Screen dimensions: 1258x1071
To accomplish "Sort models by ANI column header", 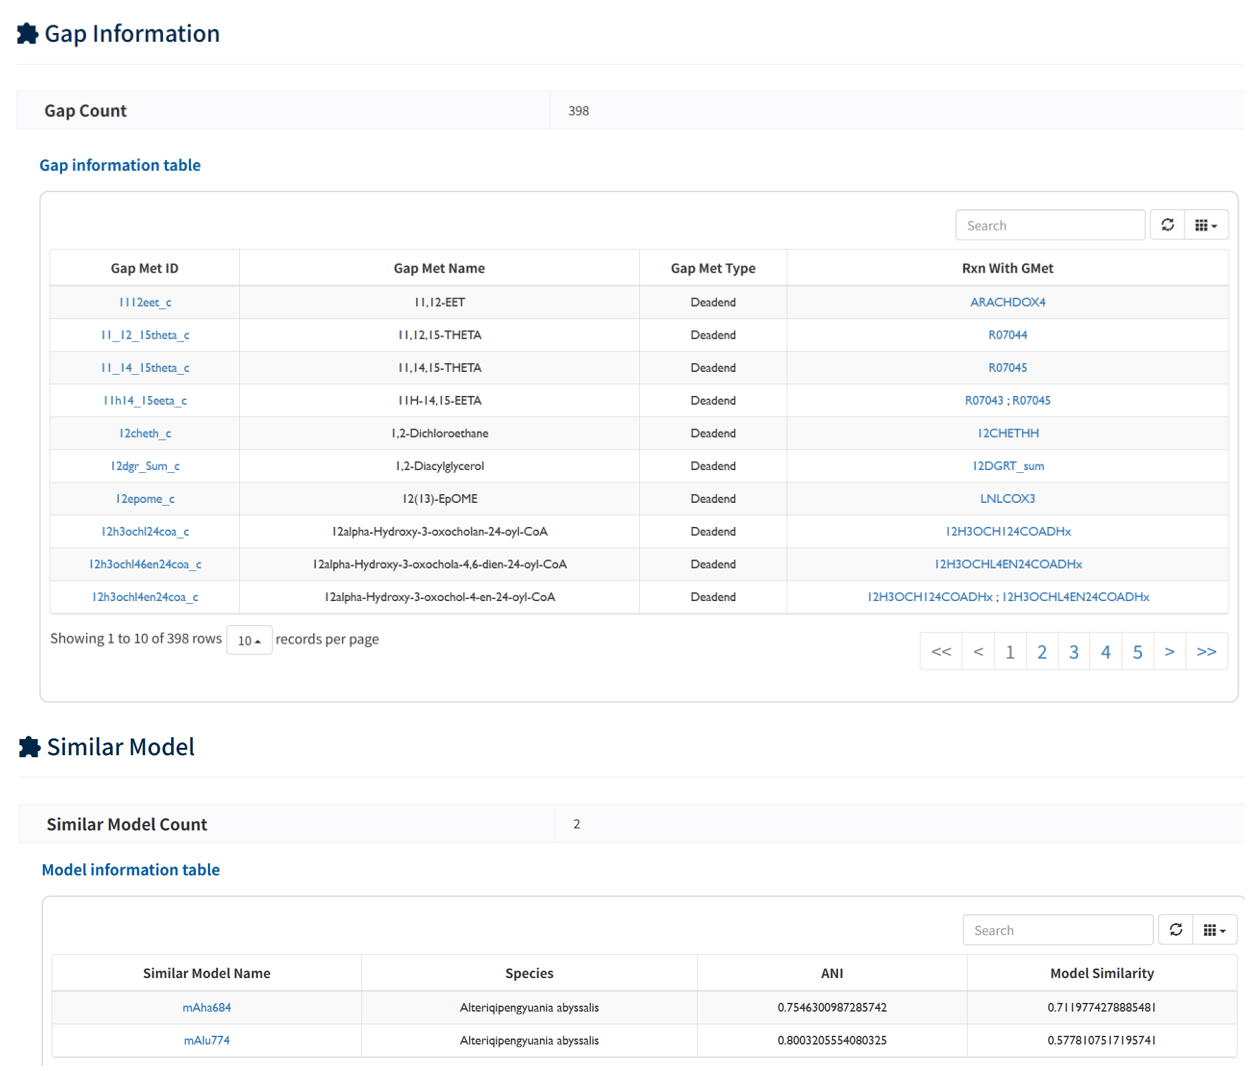I will pos(831,973).
